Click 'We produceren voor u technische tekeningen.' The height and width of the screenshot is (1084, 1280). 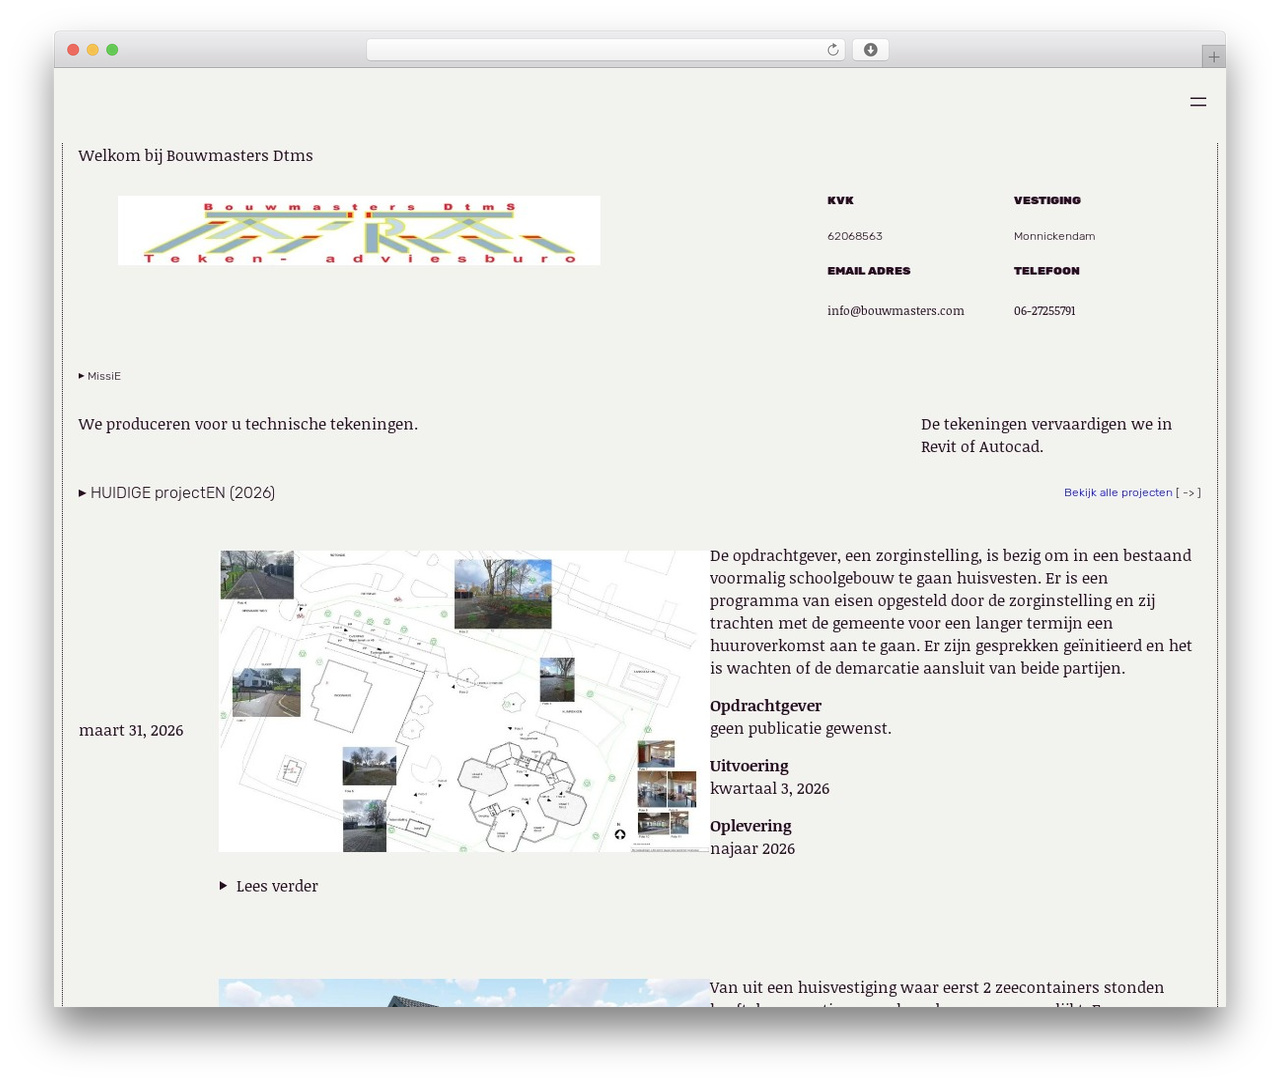248,424
